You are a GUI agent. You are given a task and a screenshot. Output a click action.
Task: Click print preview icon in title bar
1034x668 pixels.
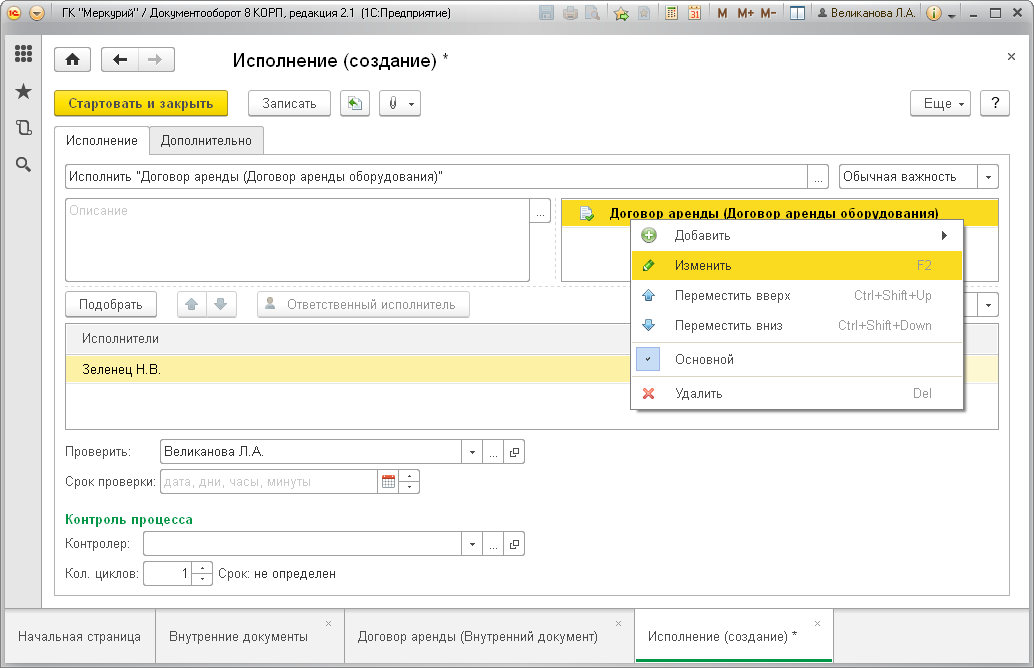[x=592, y=13]
